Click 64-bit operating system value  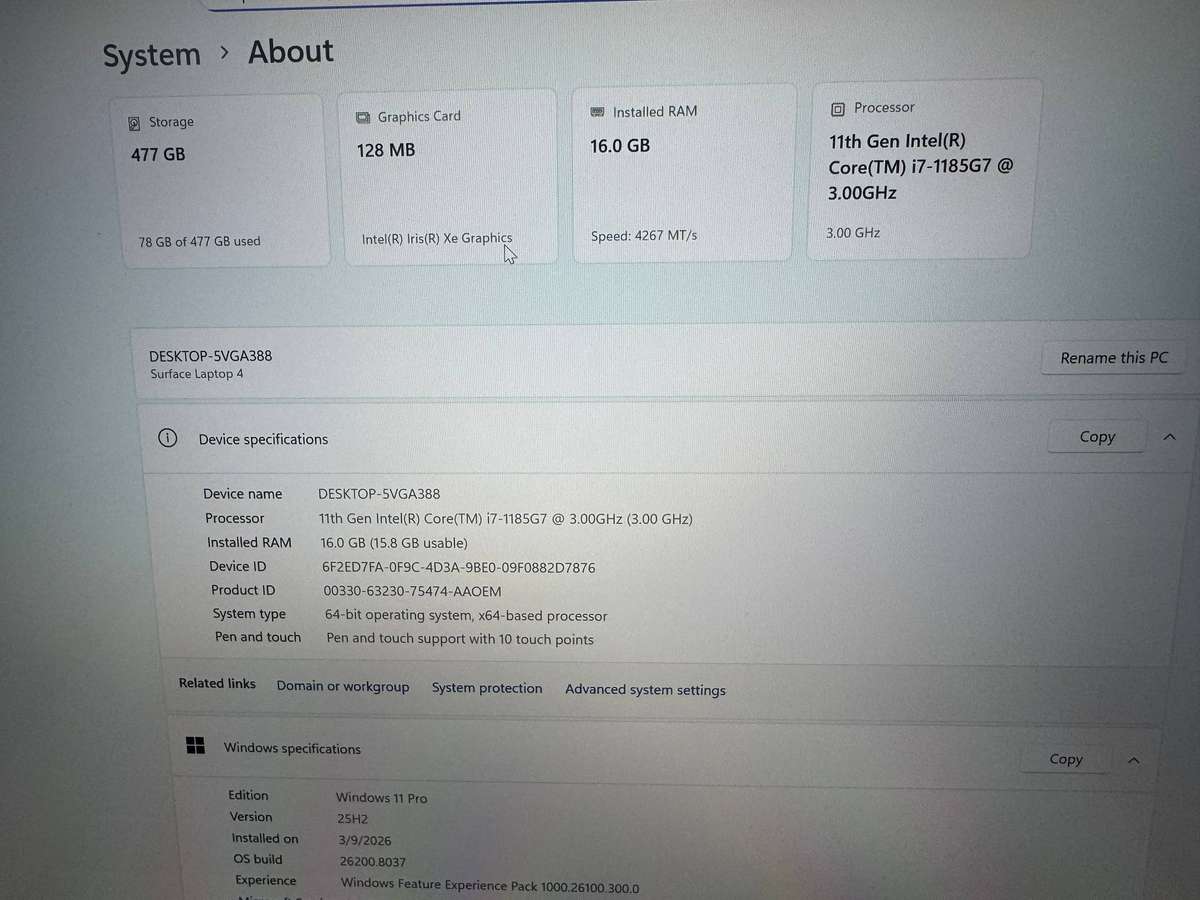pyautogui.click(x=466, y=616)
